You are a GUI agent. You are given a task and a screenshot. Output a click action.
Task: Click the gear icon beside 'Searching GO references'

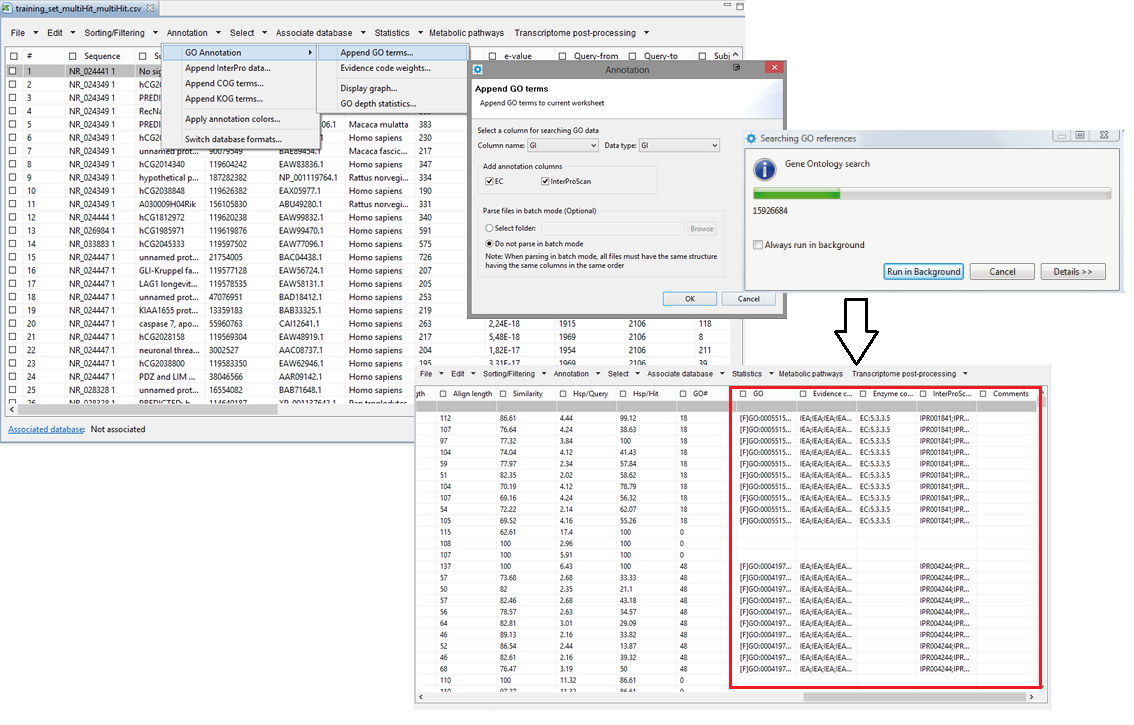click(751, 138)
